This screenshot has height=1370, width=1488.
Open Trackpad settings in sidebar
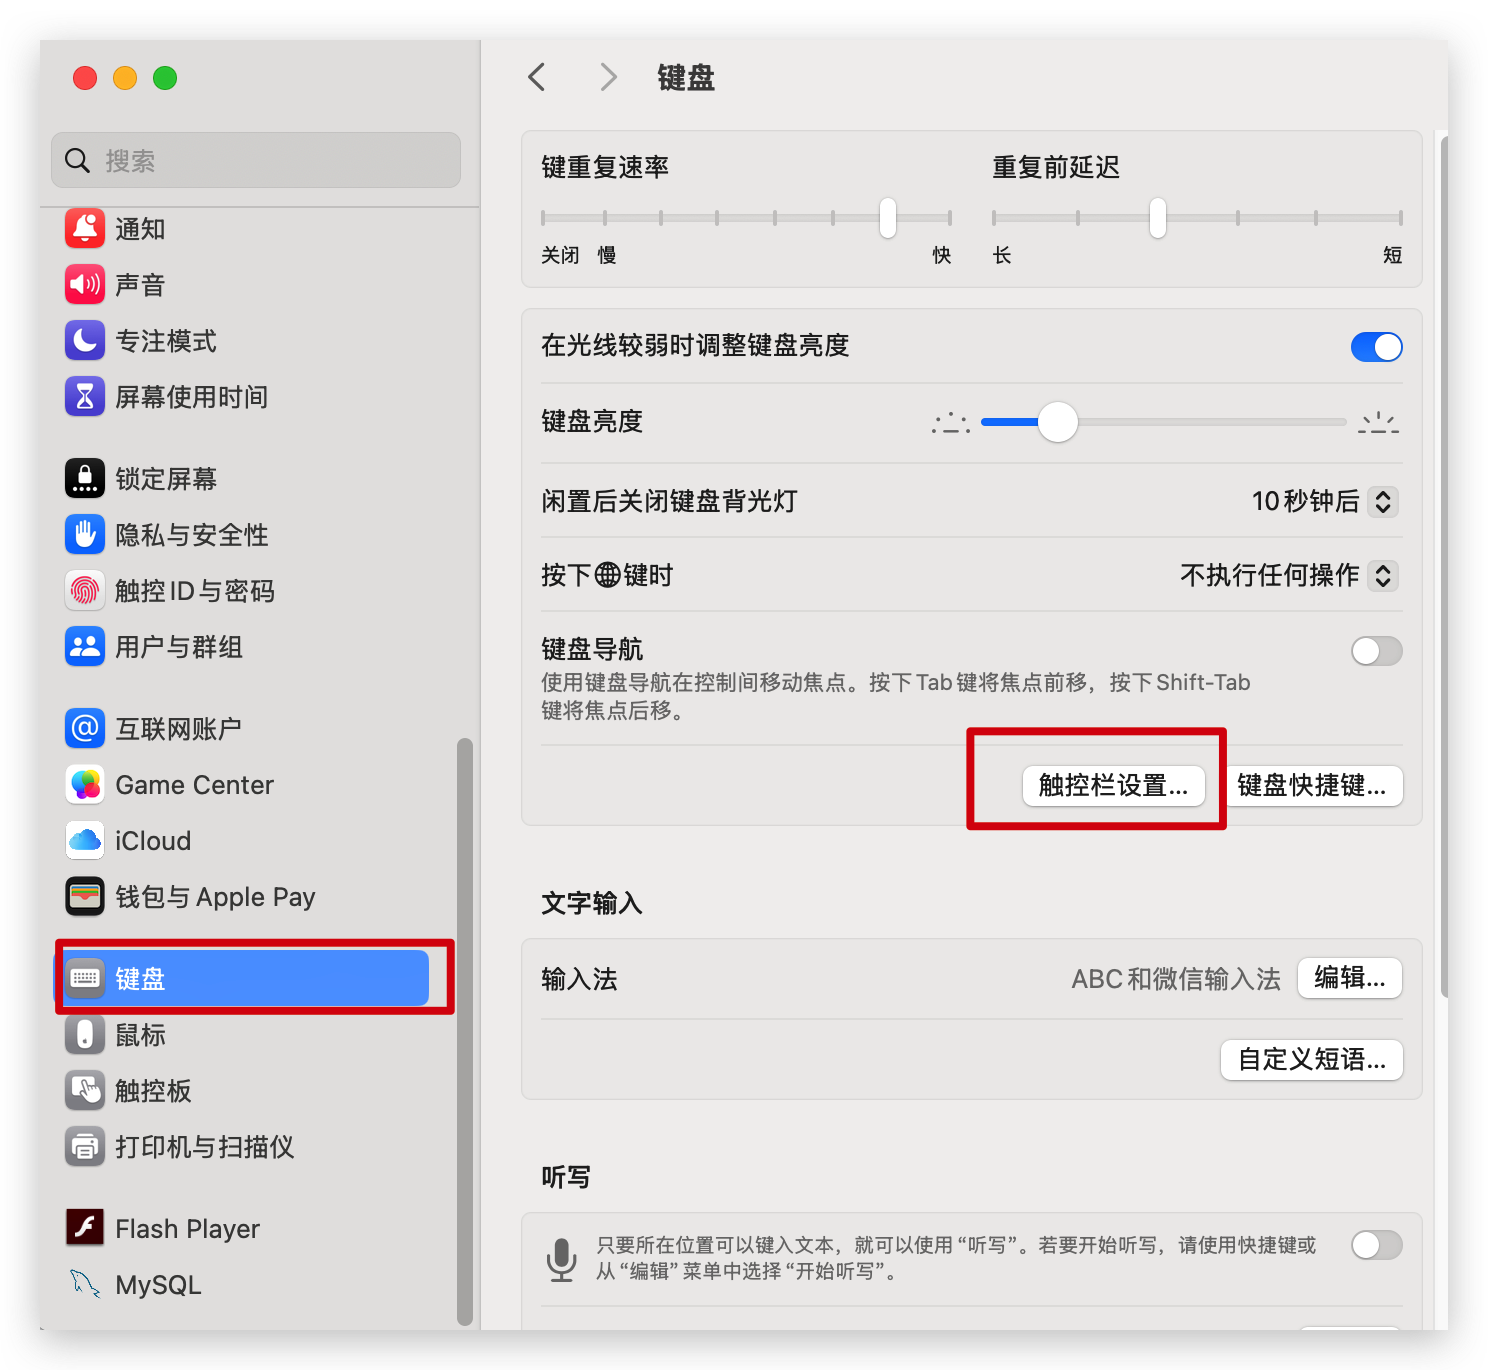point(152,1091)
